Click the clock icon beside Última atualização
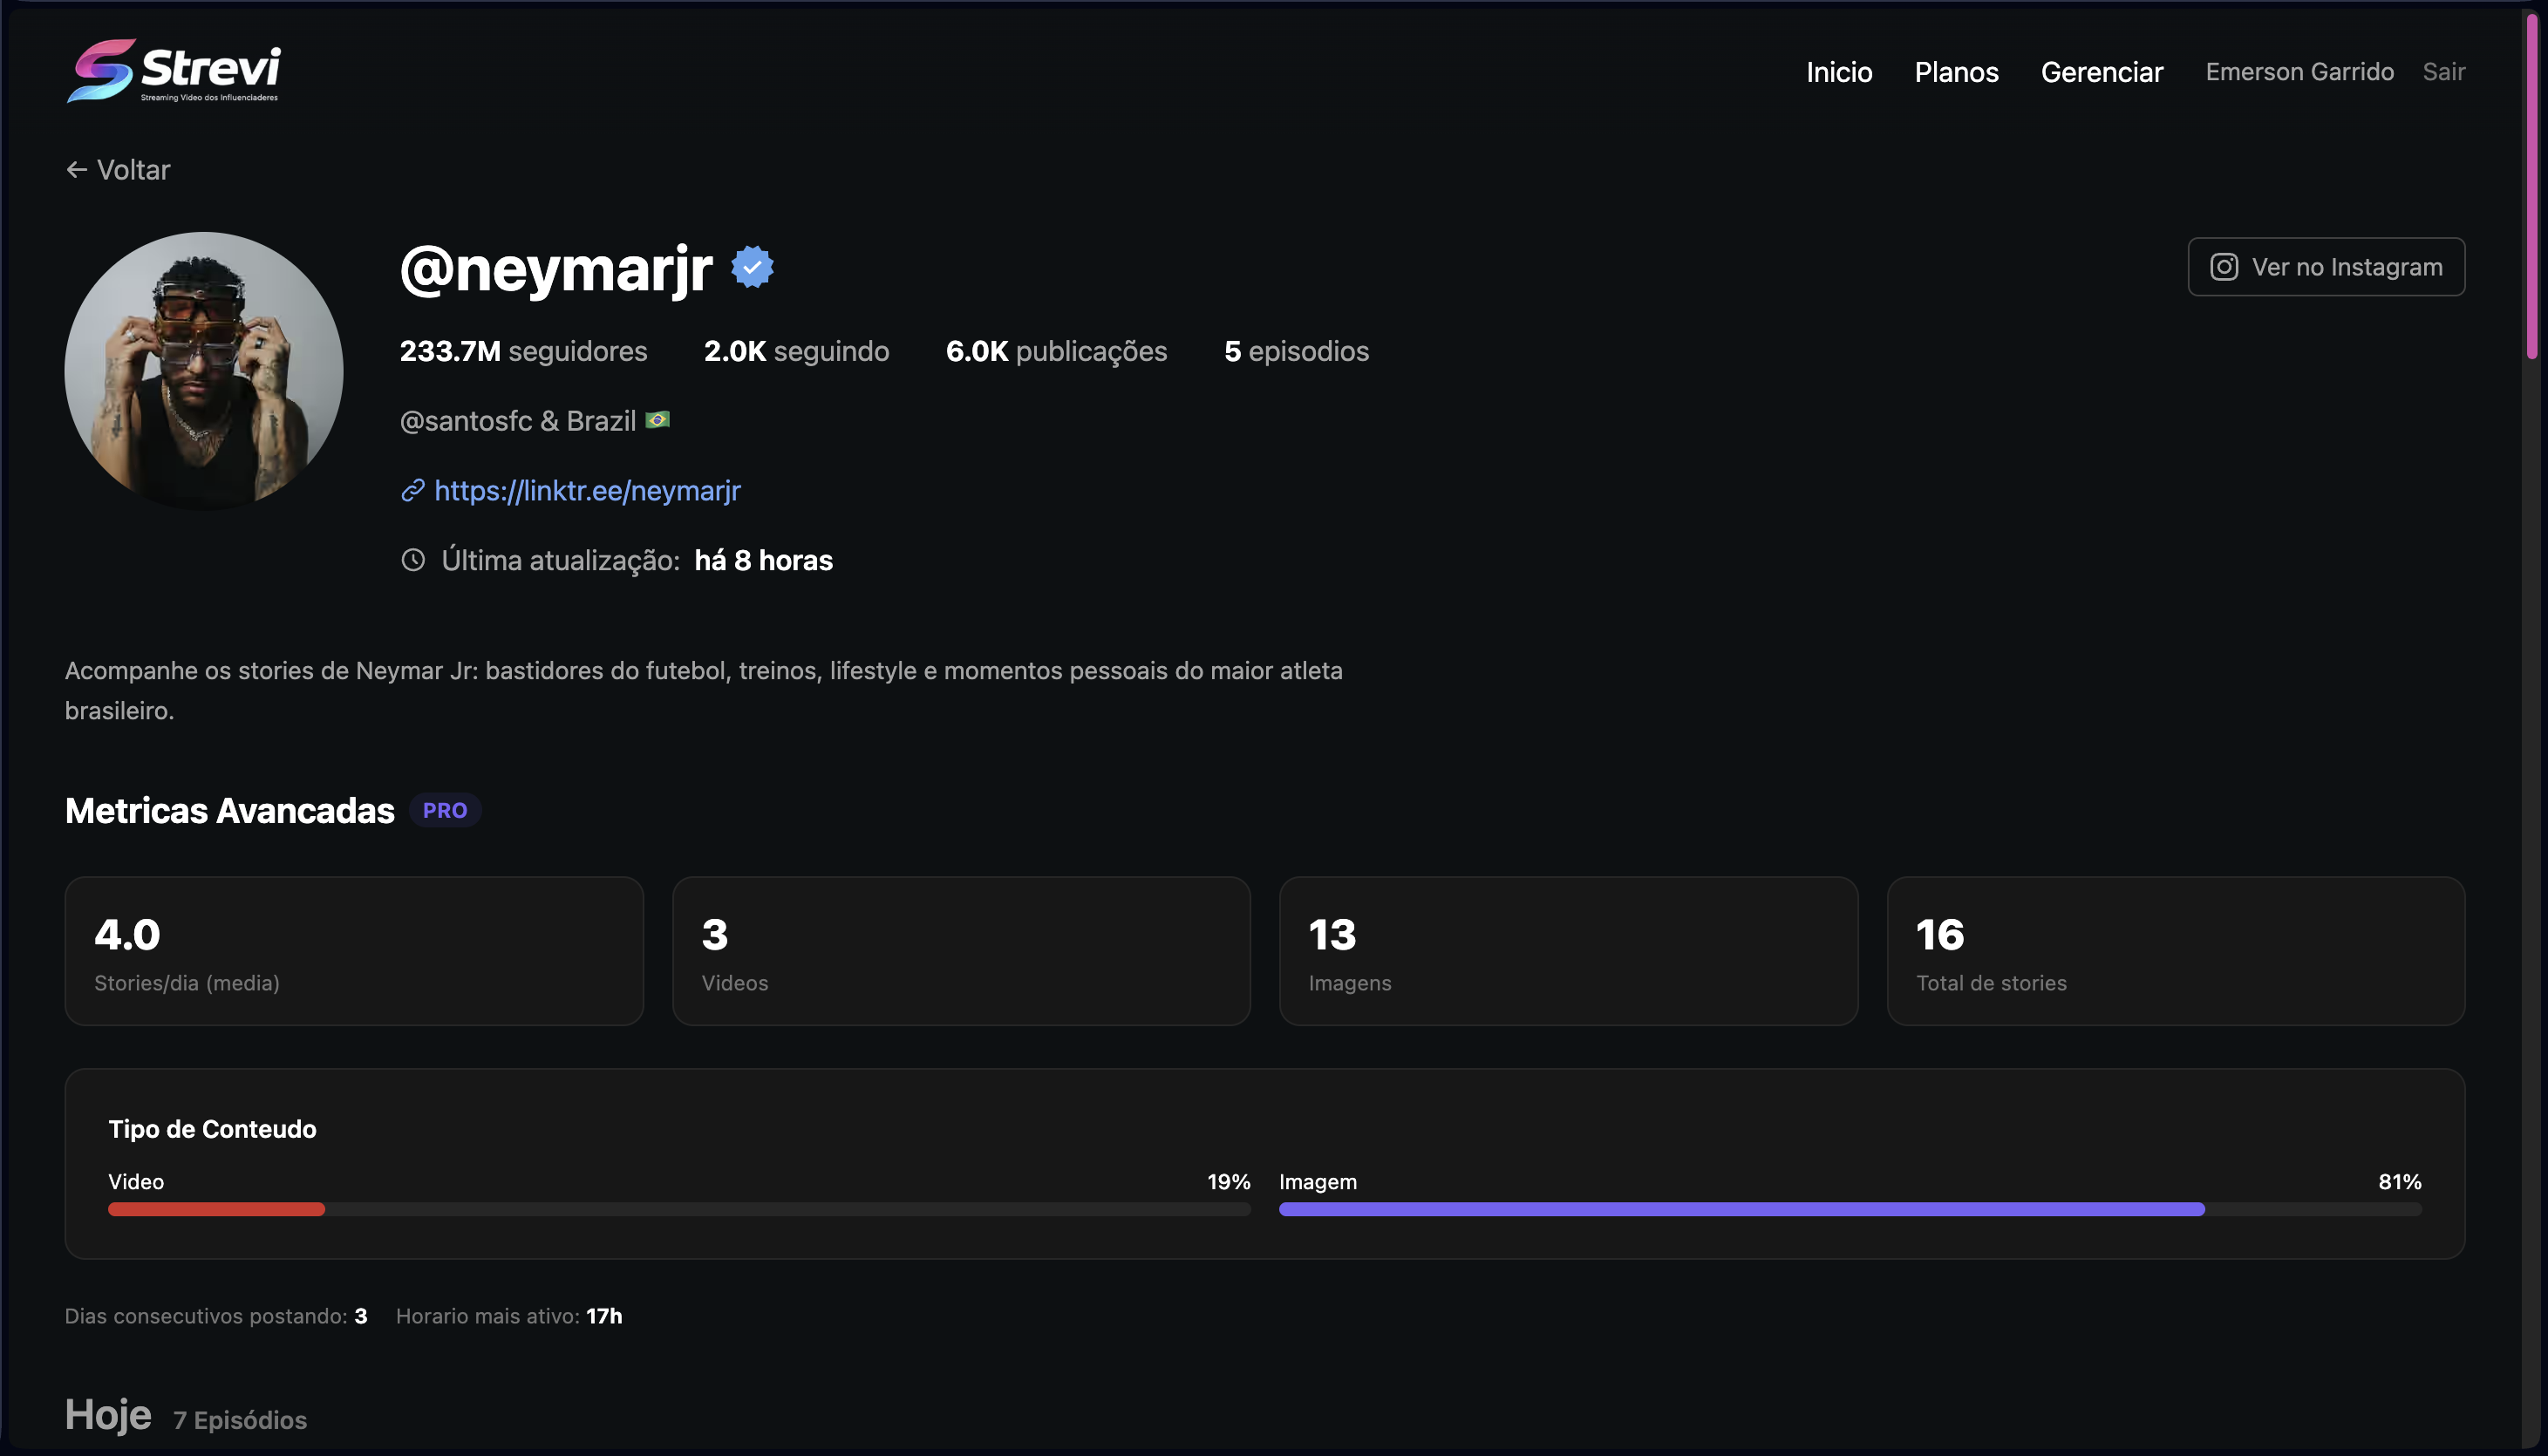 [413, 560]
